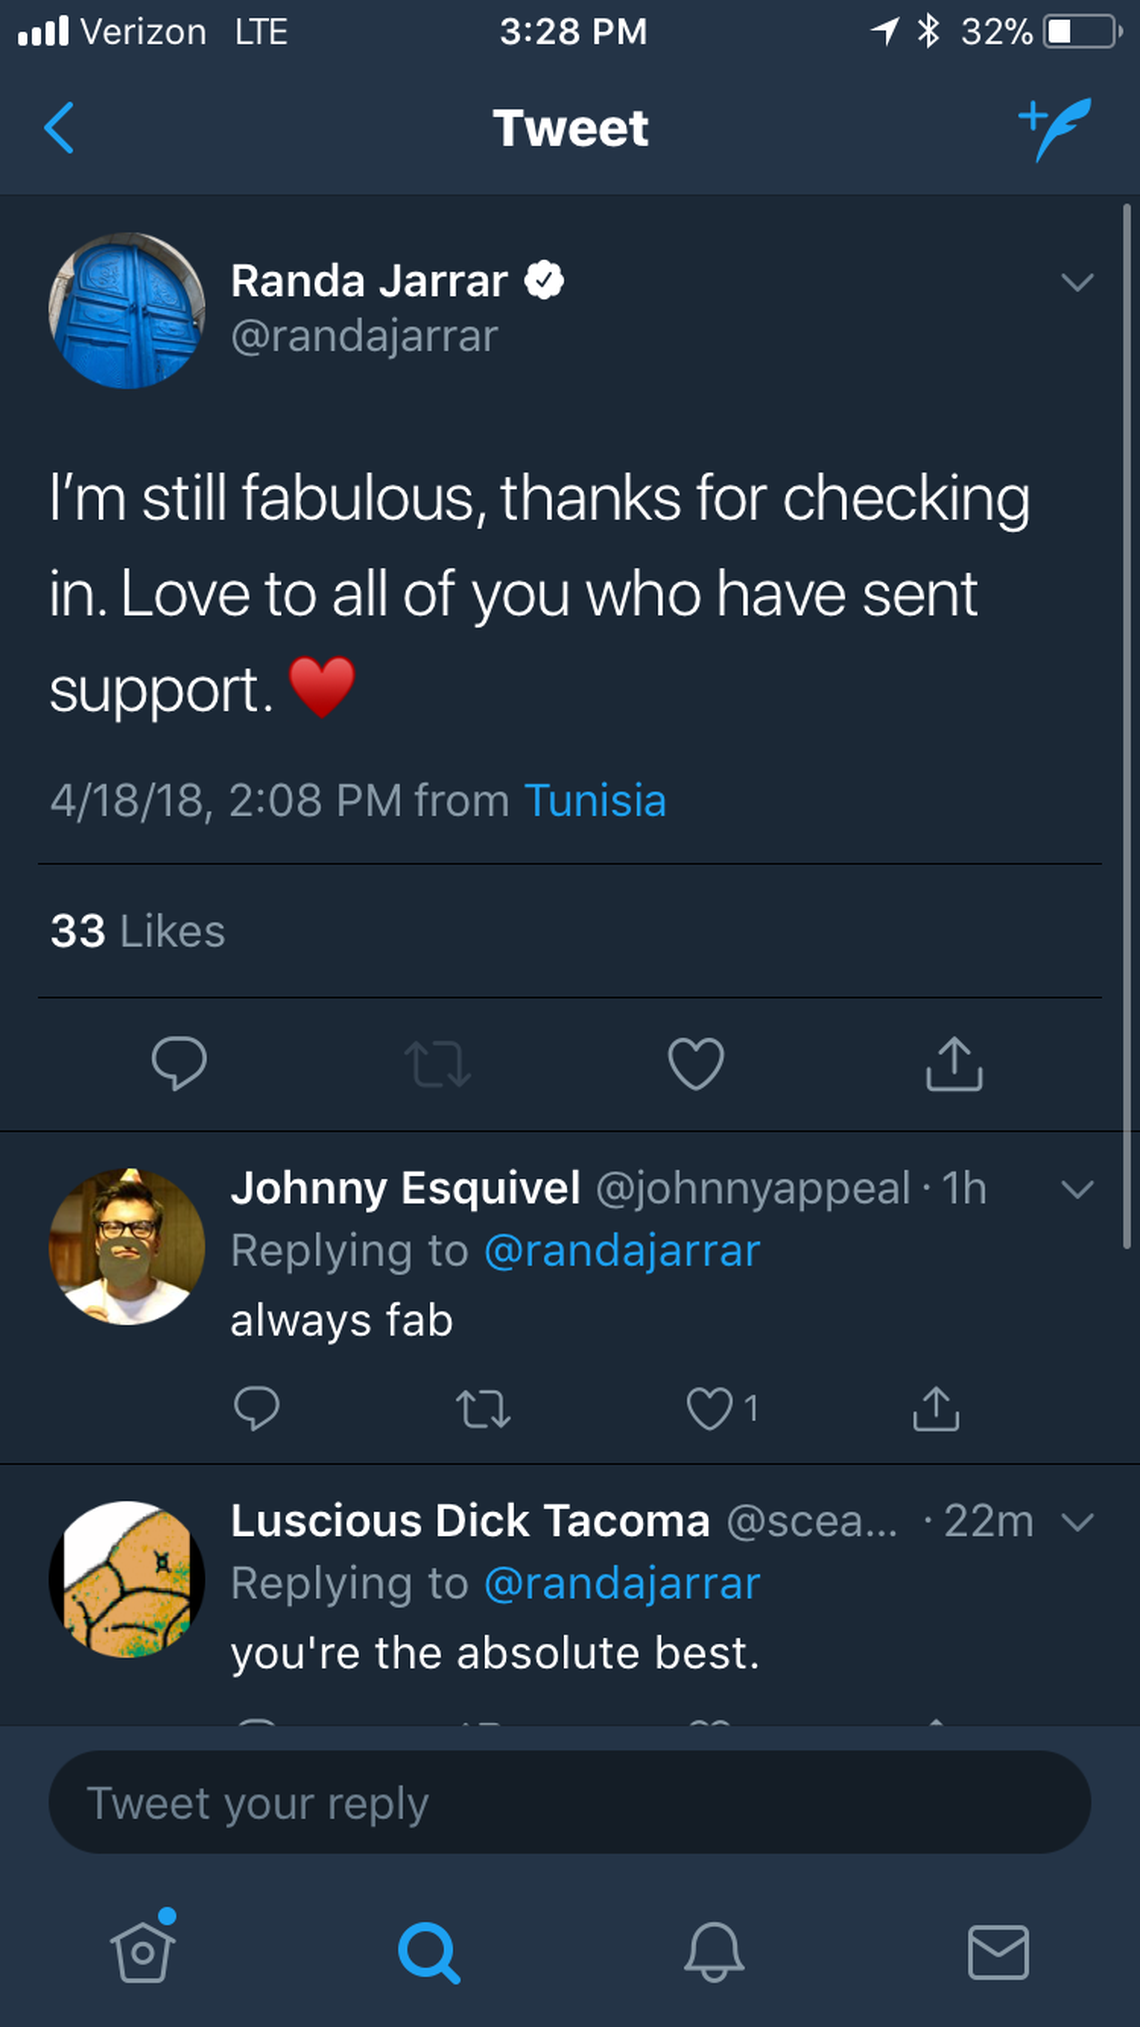This screenshot has height=2027, width=1140.
Task: Like Randa Jarrar's main tweet
Action: (x=696, y=1063)
